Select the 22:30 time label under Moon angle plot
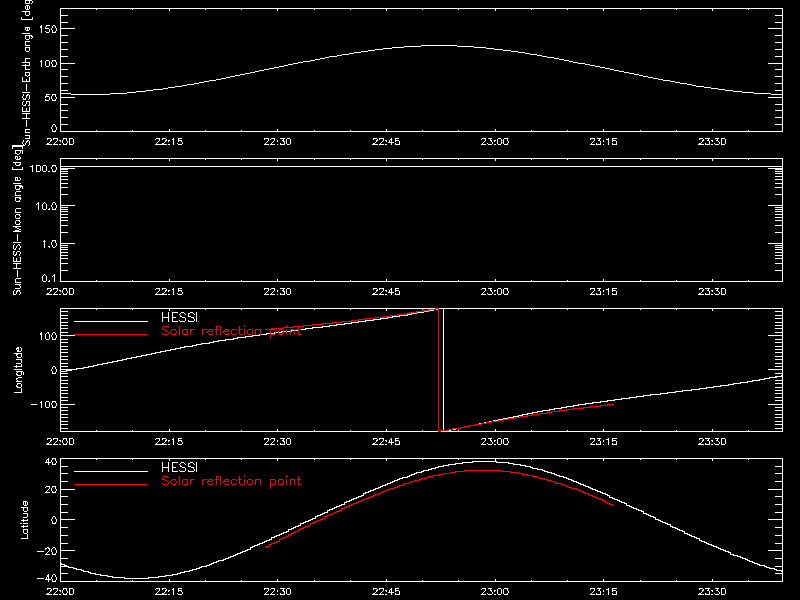Screen dimensions: 800x600 [278, 291]
